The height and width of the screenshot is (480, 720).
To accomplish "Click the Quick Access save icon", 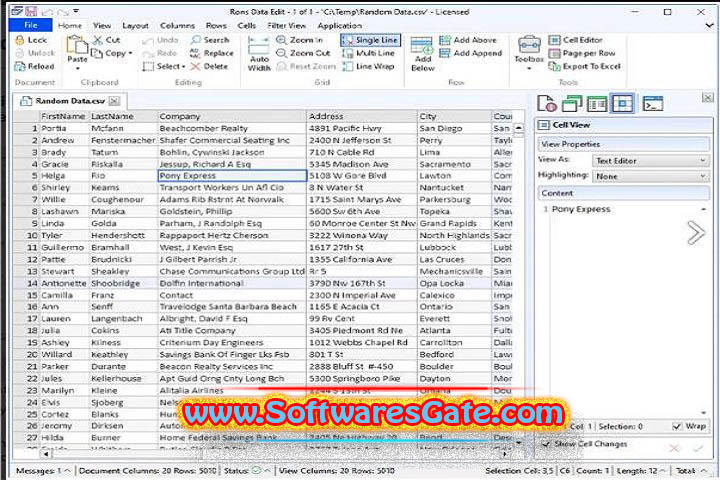I will pos(31,11).
